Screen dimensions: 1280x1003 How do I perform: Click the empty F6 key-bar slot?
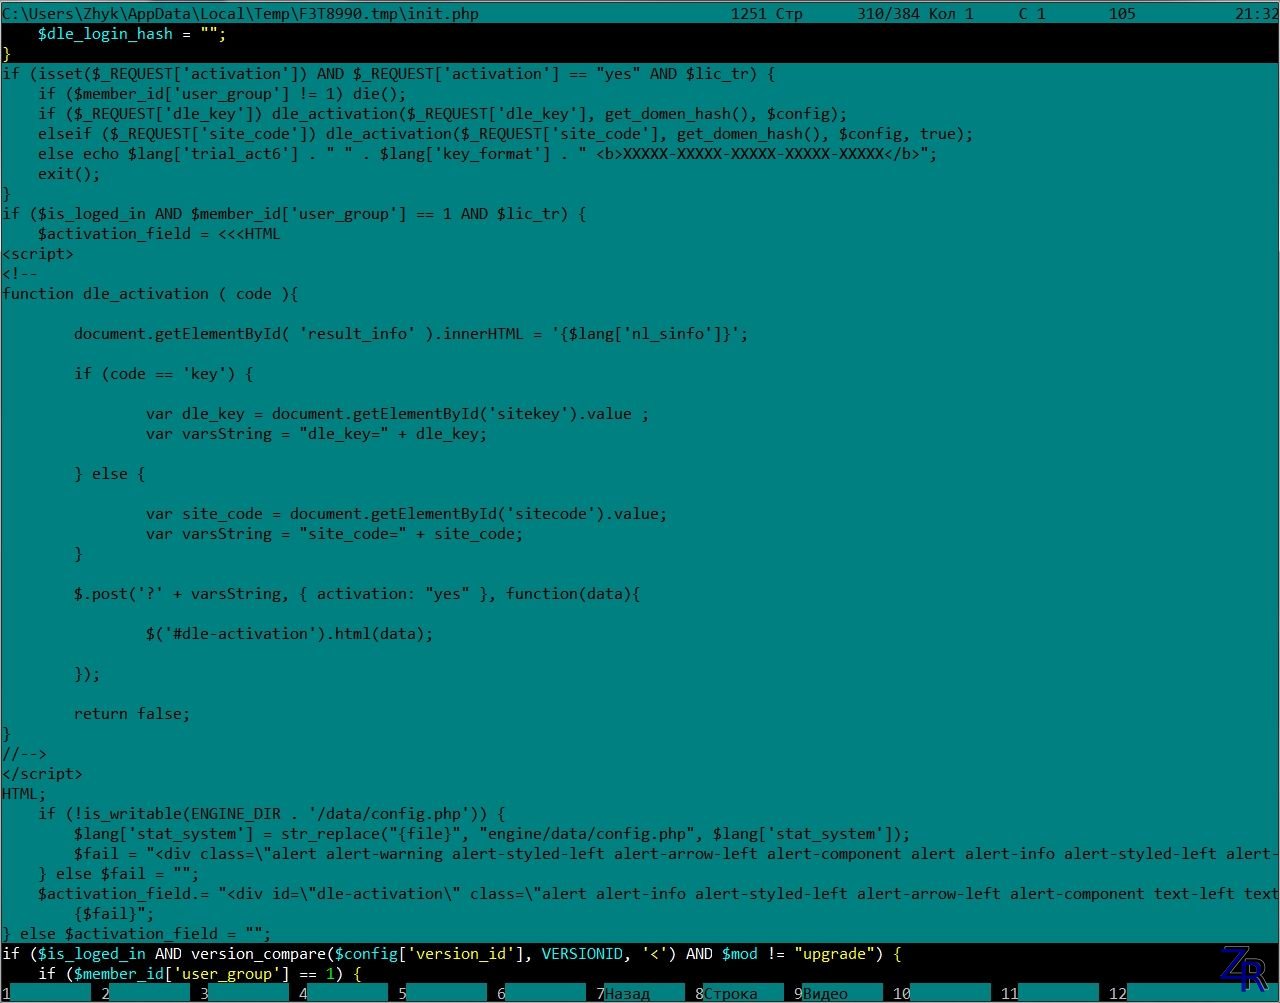(x=546, y=993)
